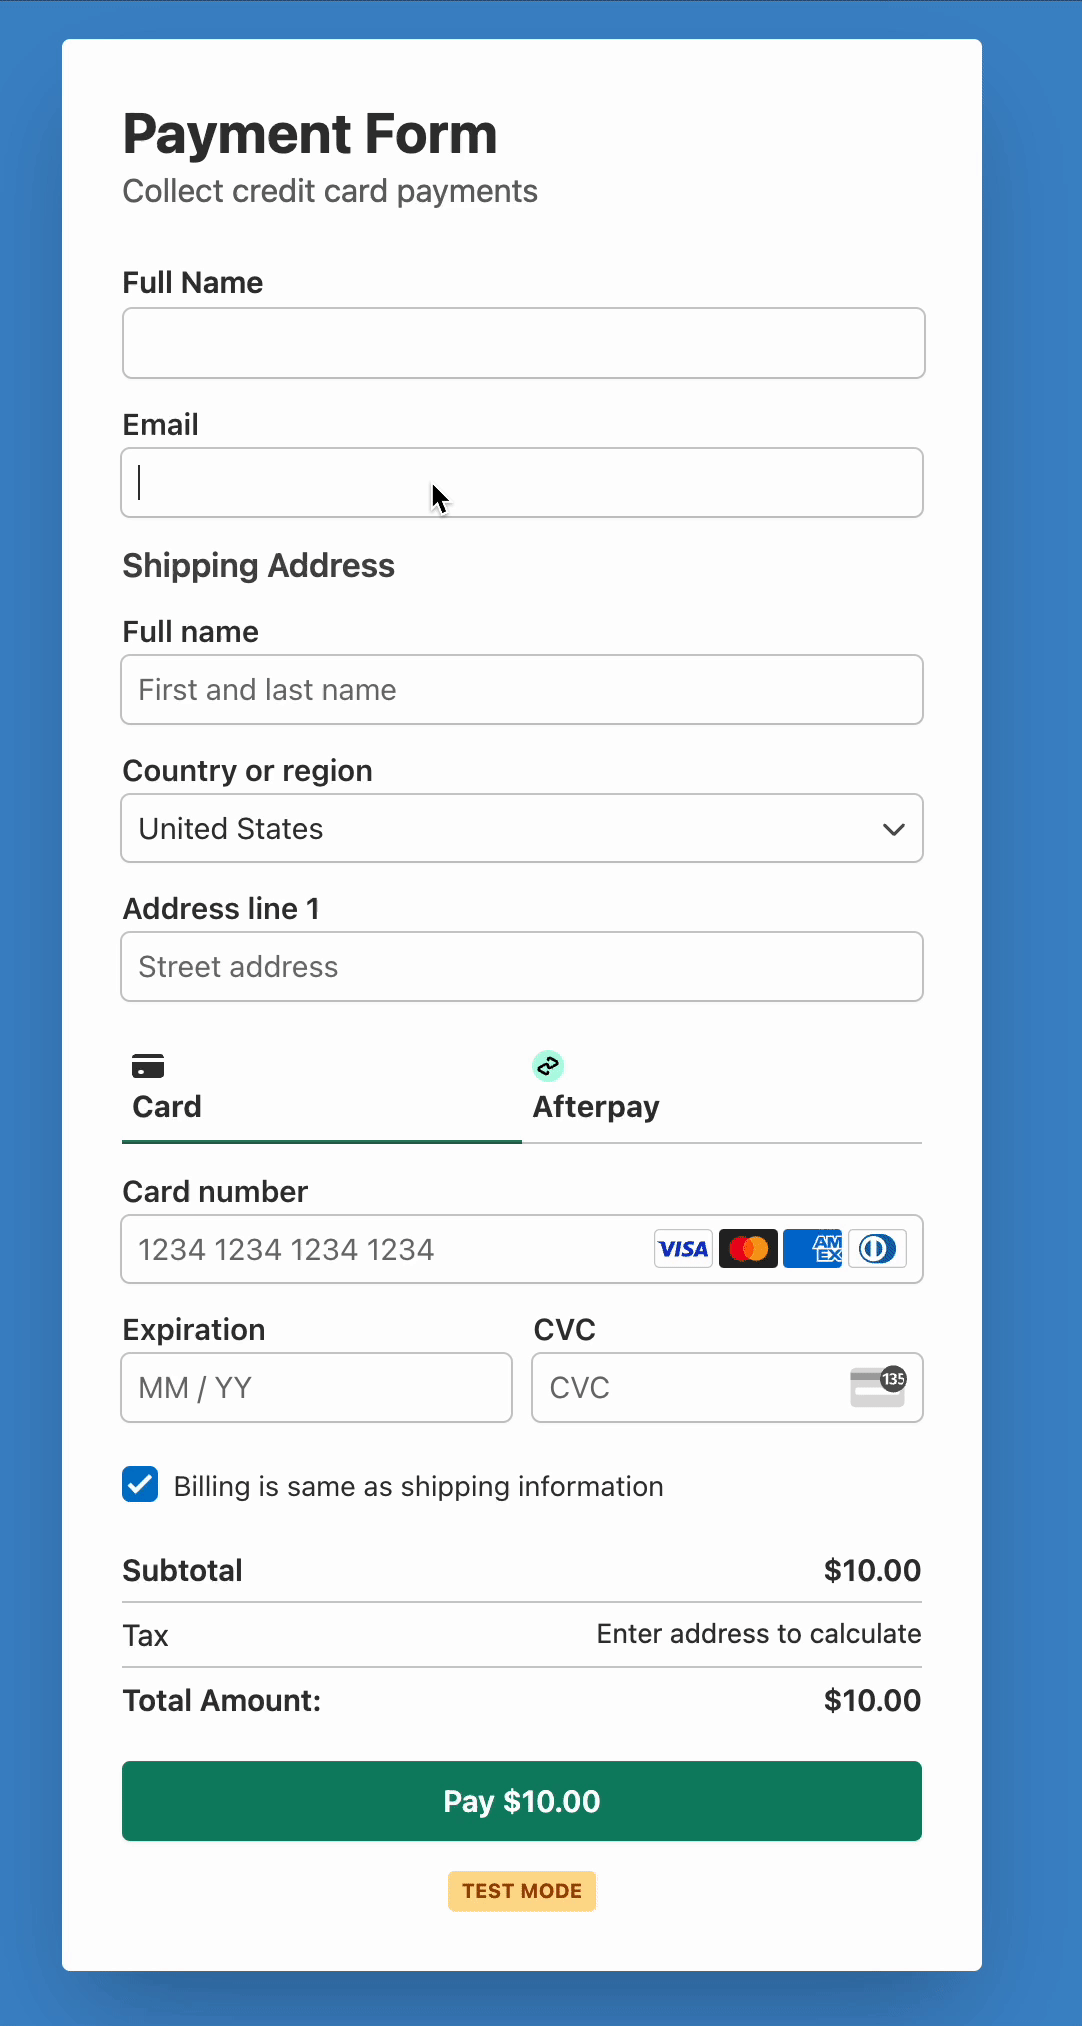Click the CVC card illustration icon

(x=878, y=1387)
